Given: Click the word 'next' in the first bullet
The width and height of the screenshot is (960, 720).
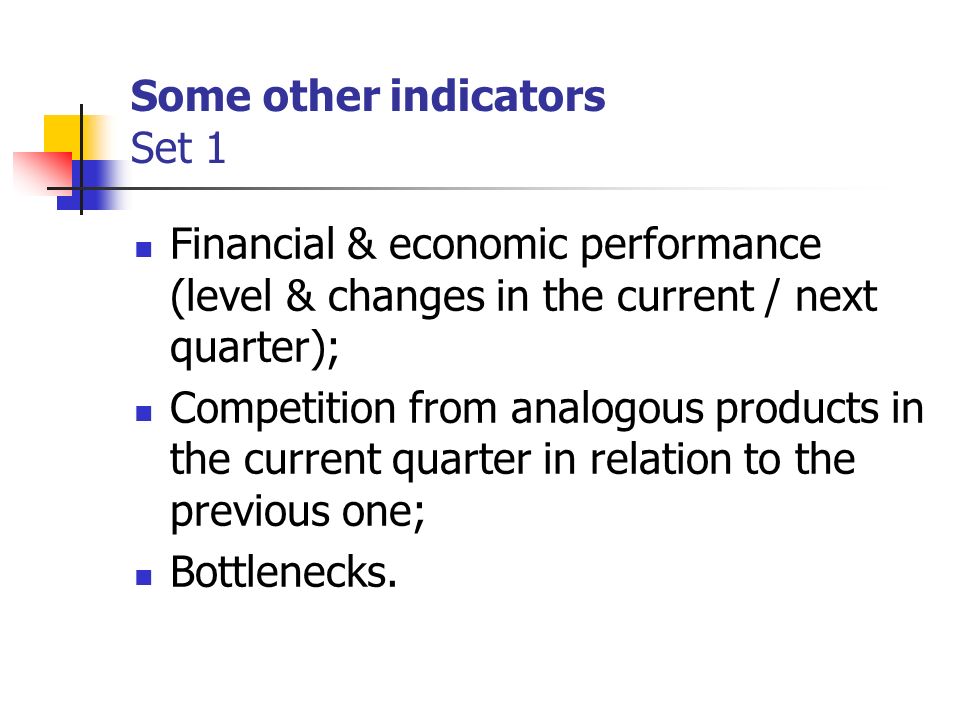Looking at the screenshot, I should click(836, 297).
